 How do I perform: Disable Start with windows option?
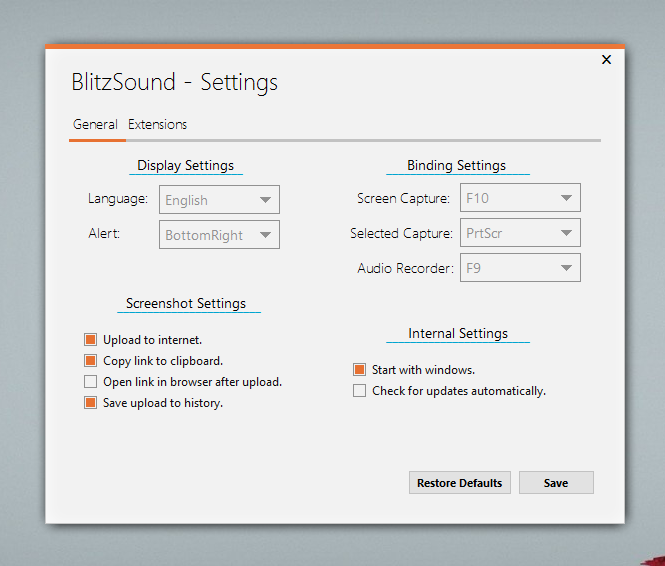(x=359, y=370)
